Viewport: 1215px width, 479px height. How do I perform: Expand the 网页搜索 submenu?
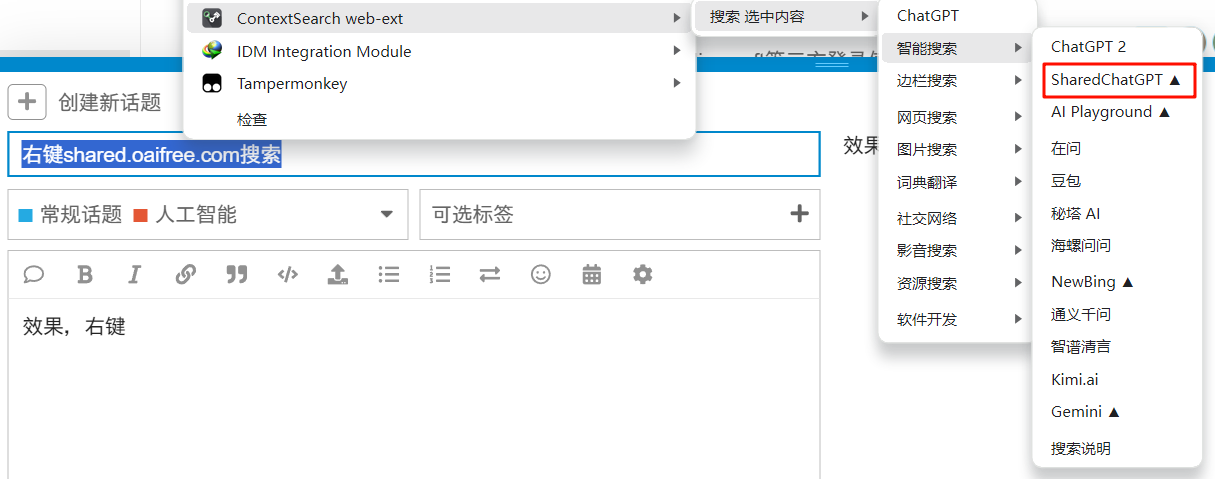955,117
